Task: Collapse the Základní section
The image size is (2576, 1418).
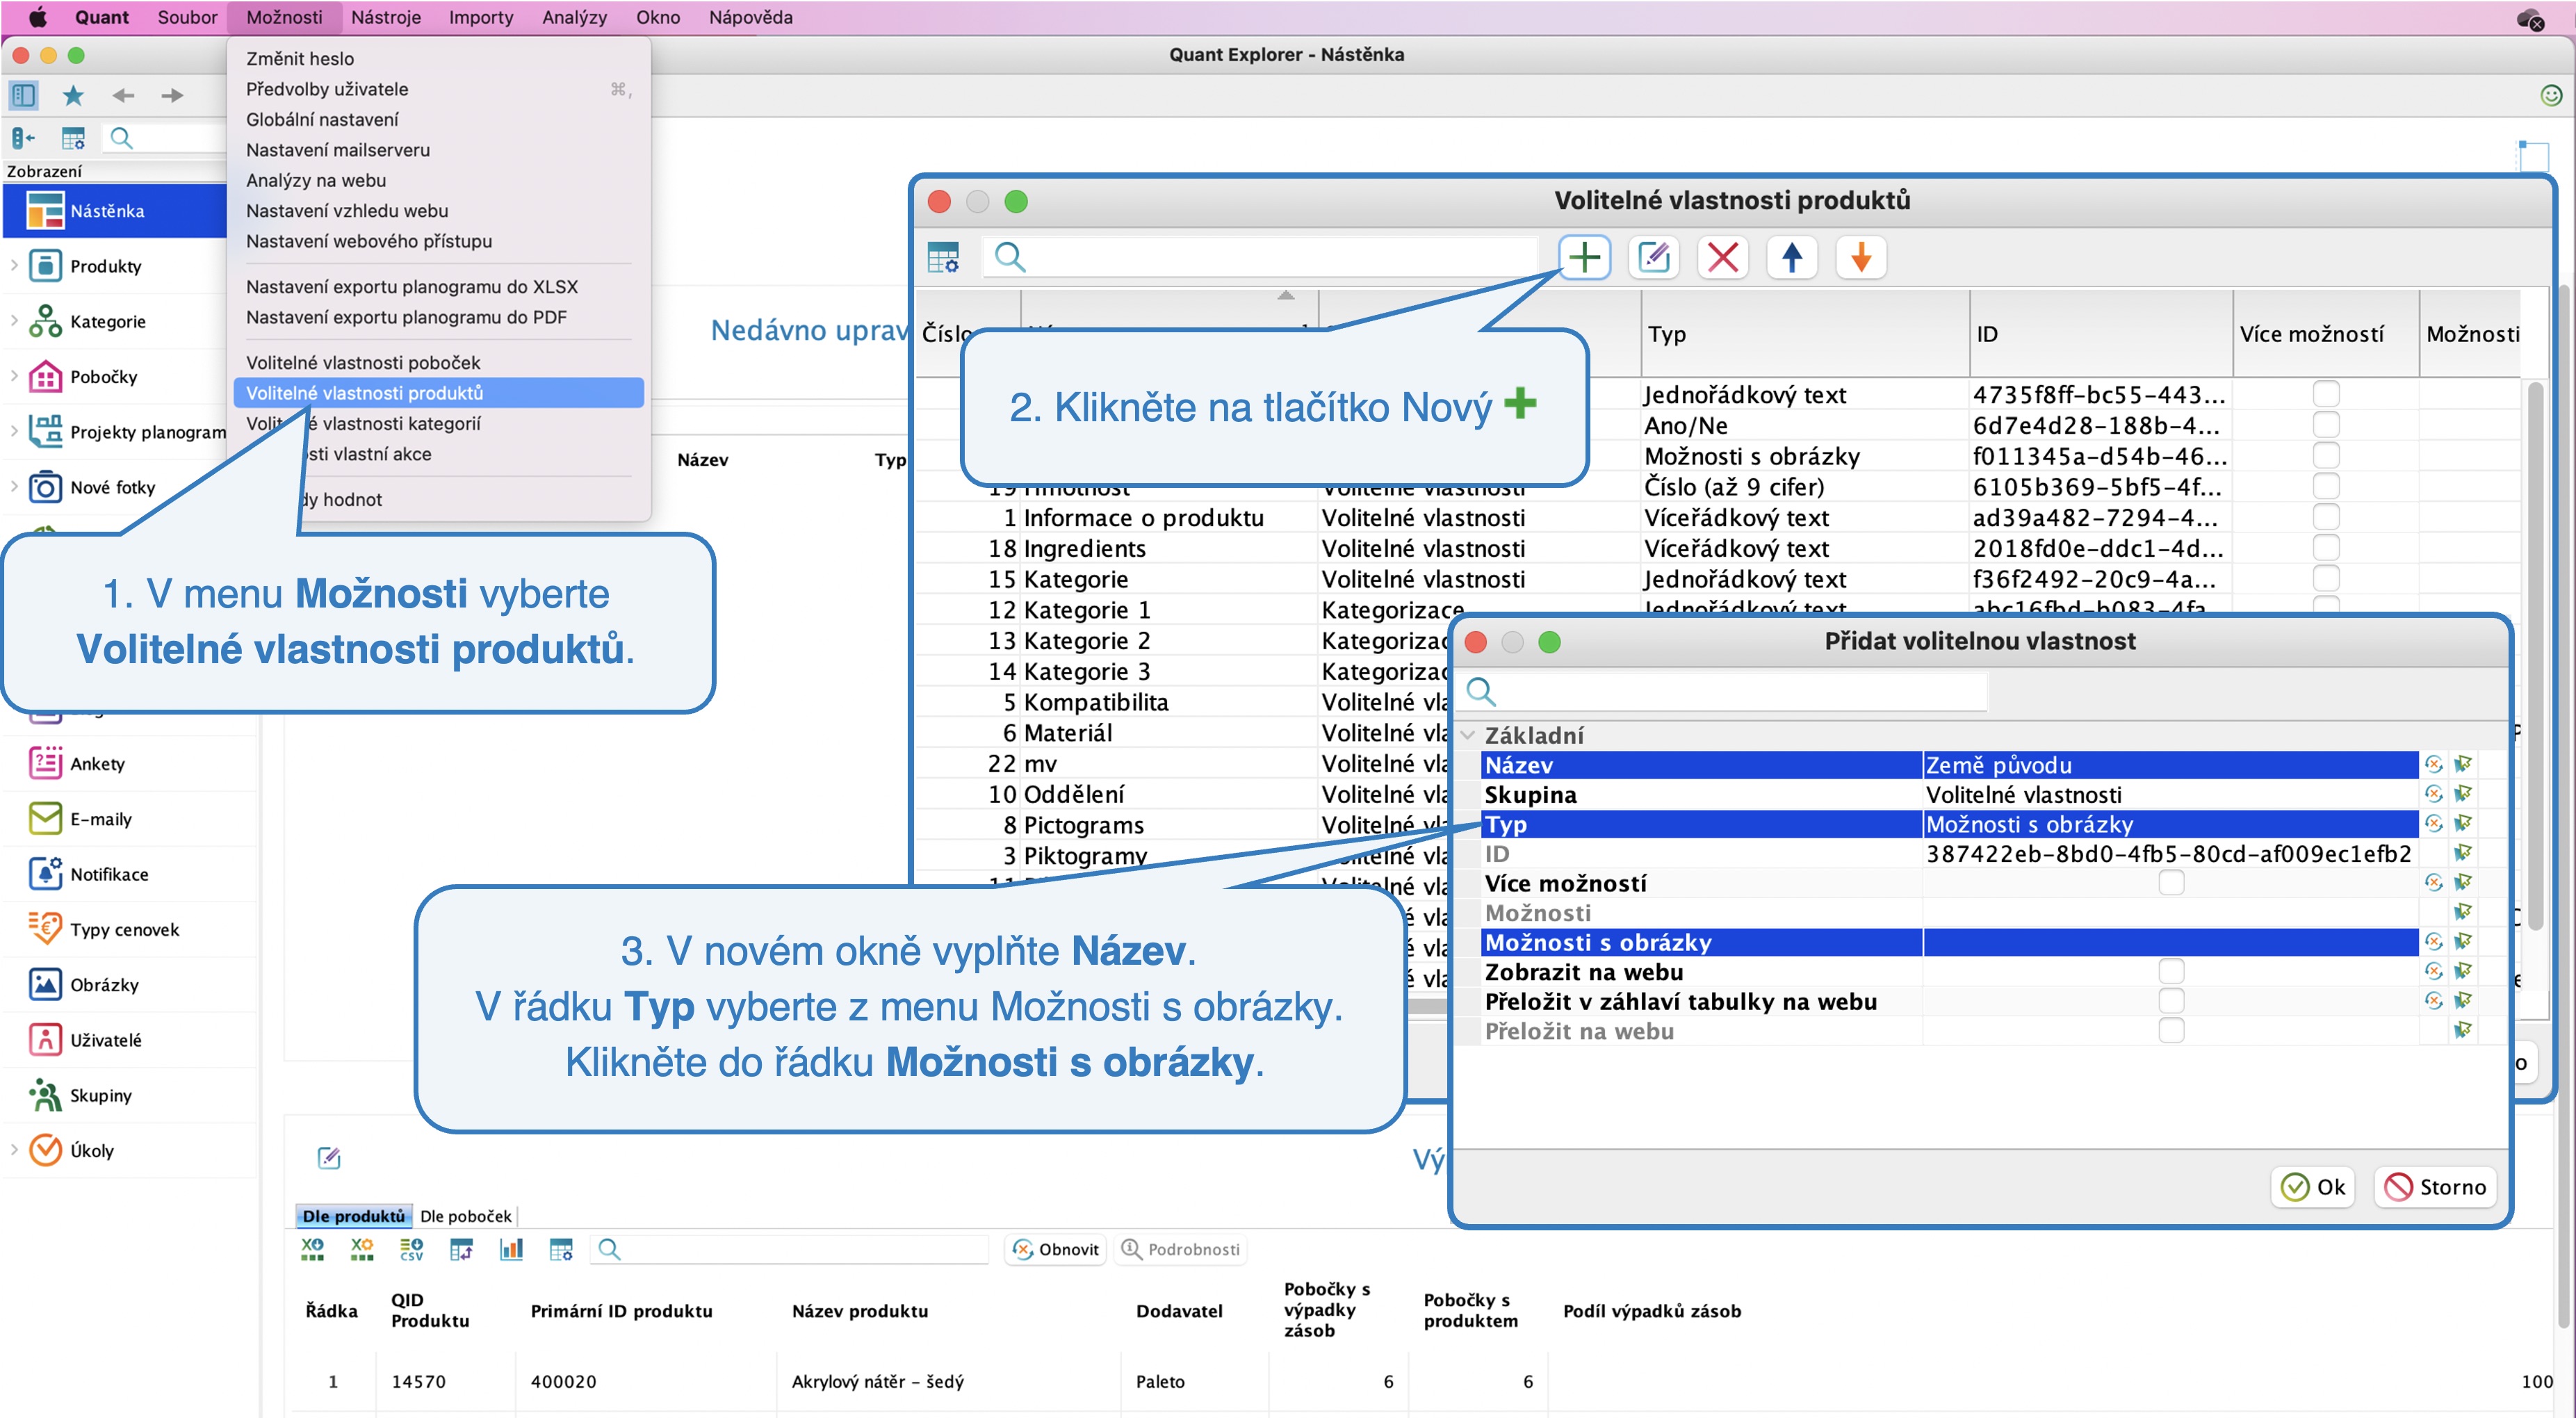Action: (x=1468, y=736)
